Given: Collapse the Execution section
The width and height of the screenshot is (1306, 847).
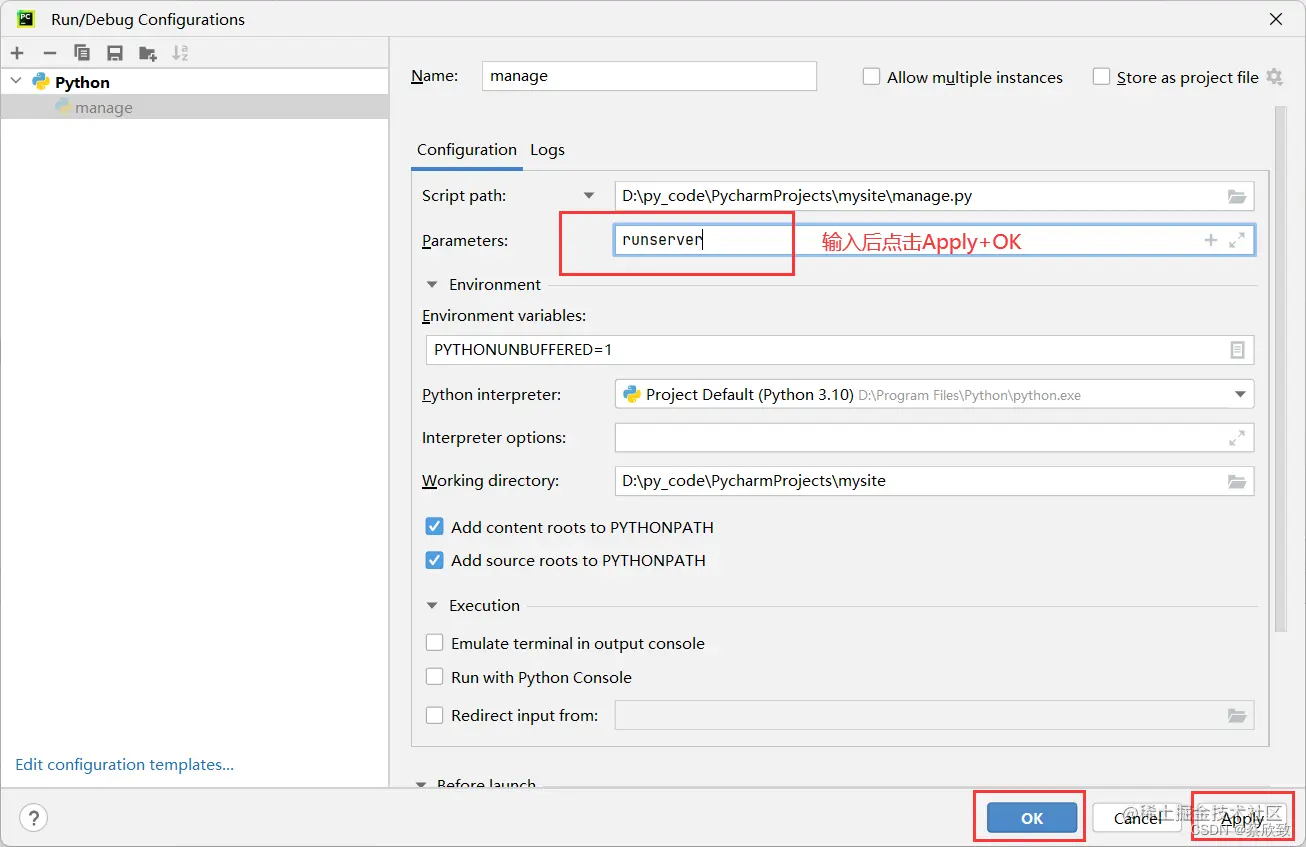Looking at the screenshot, I should click(432, 606).
